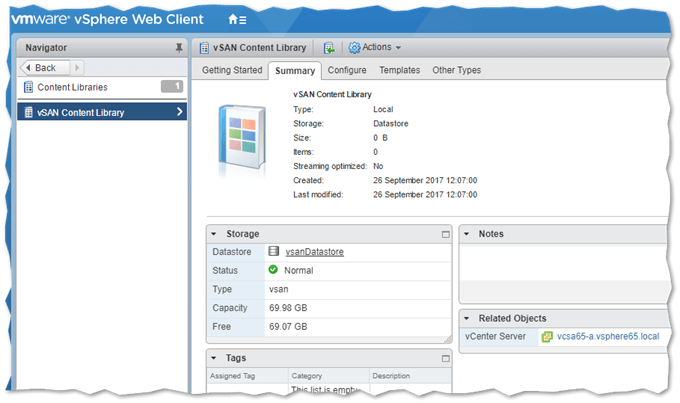Click the large content library thumbnail image
Viewport: 680px width, 403px height.
click(x=242, y=139)
